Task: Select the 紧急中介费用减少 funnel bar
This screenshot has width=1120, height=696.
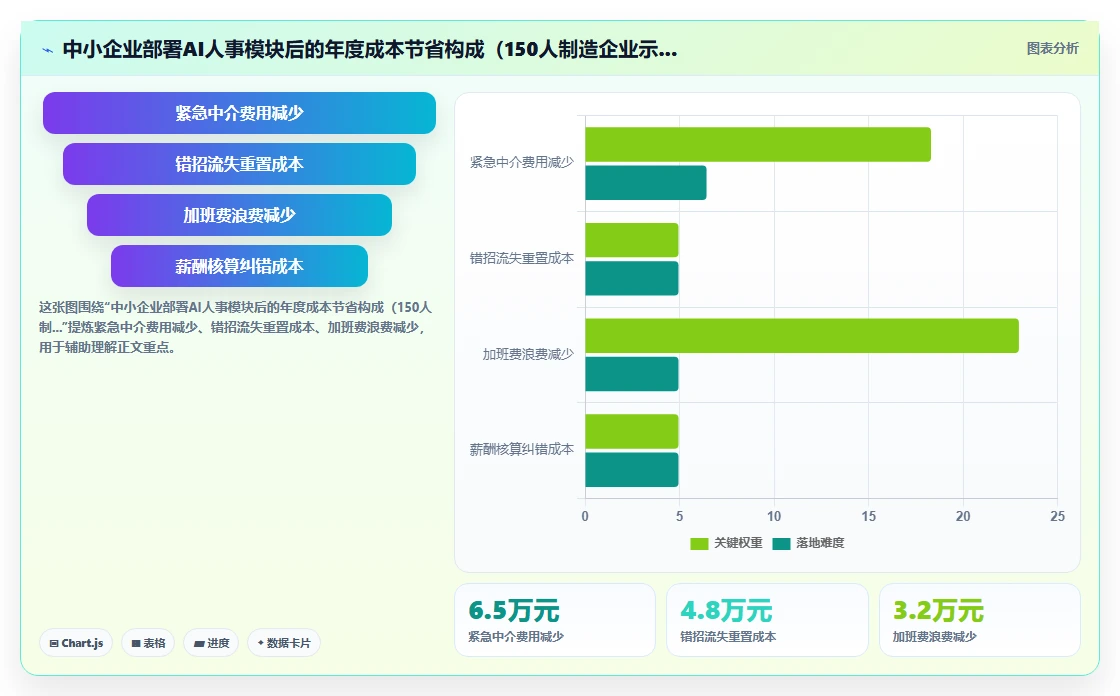Action: 239,113
